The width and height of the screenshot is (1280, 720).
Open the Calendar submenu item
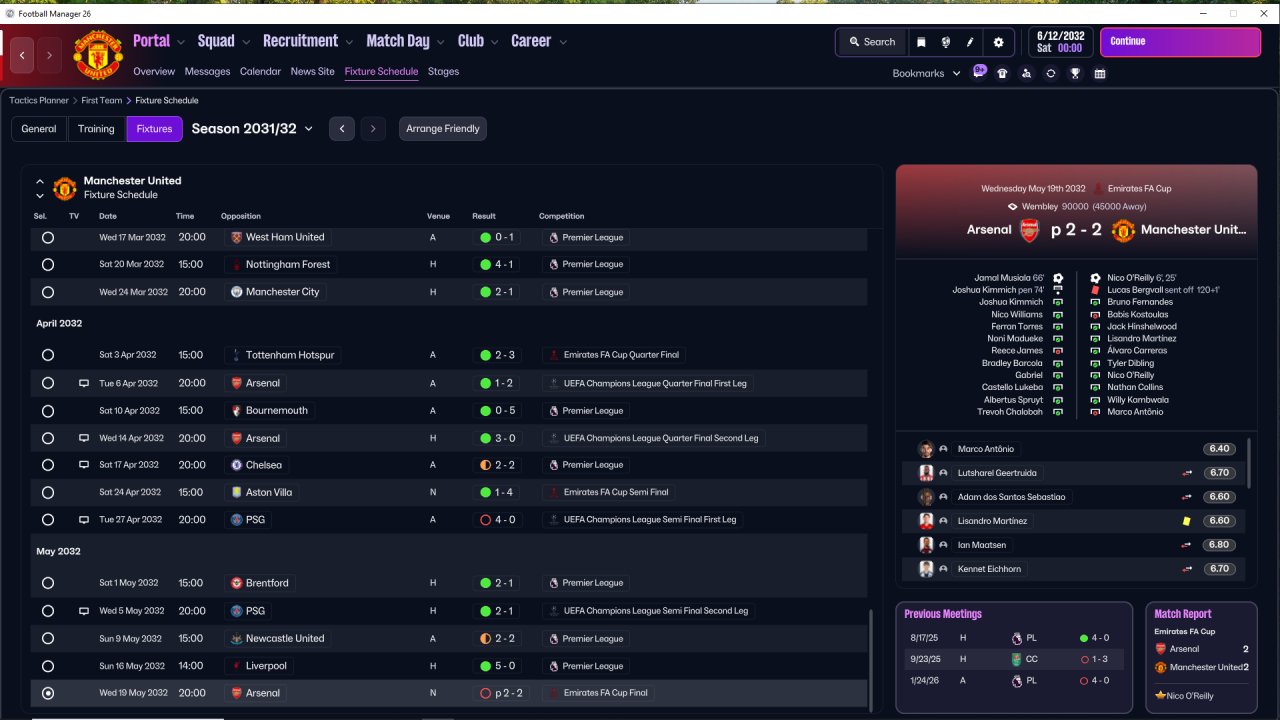tap(260, 72)
